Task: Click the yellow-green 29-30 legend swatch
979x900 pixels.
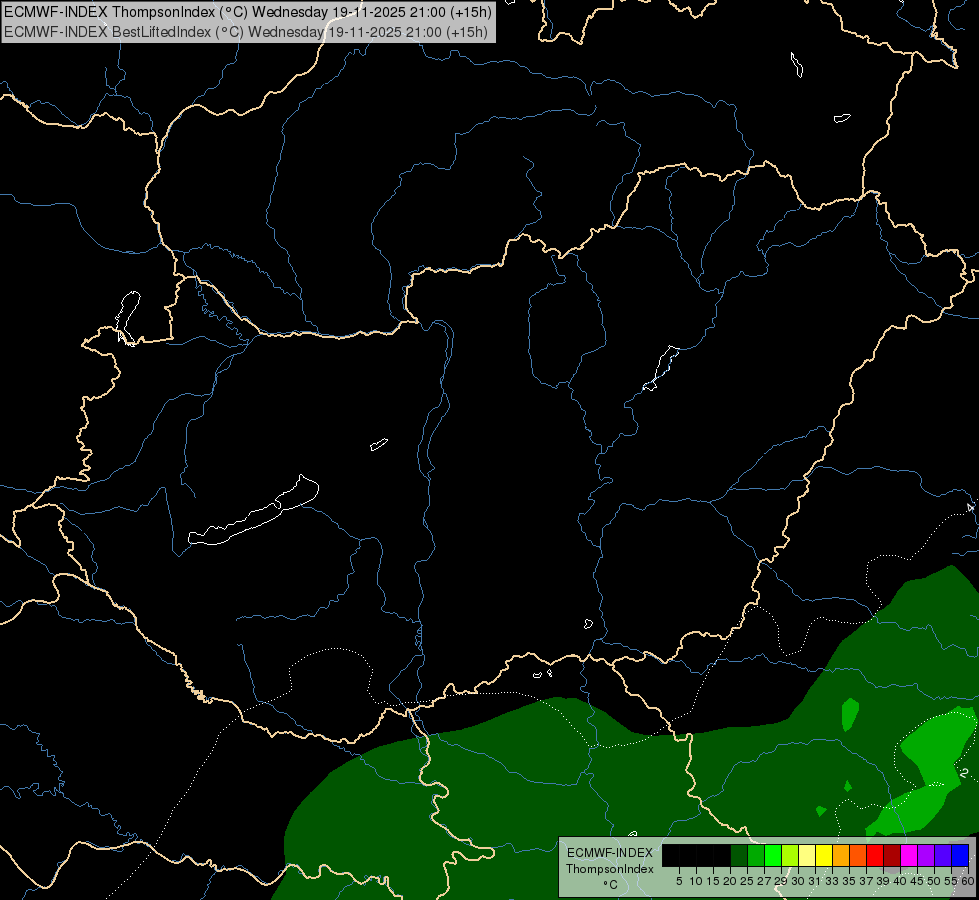Action: coord(790,856)
